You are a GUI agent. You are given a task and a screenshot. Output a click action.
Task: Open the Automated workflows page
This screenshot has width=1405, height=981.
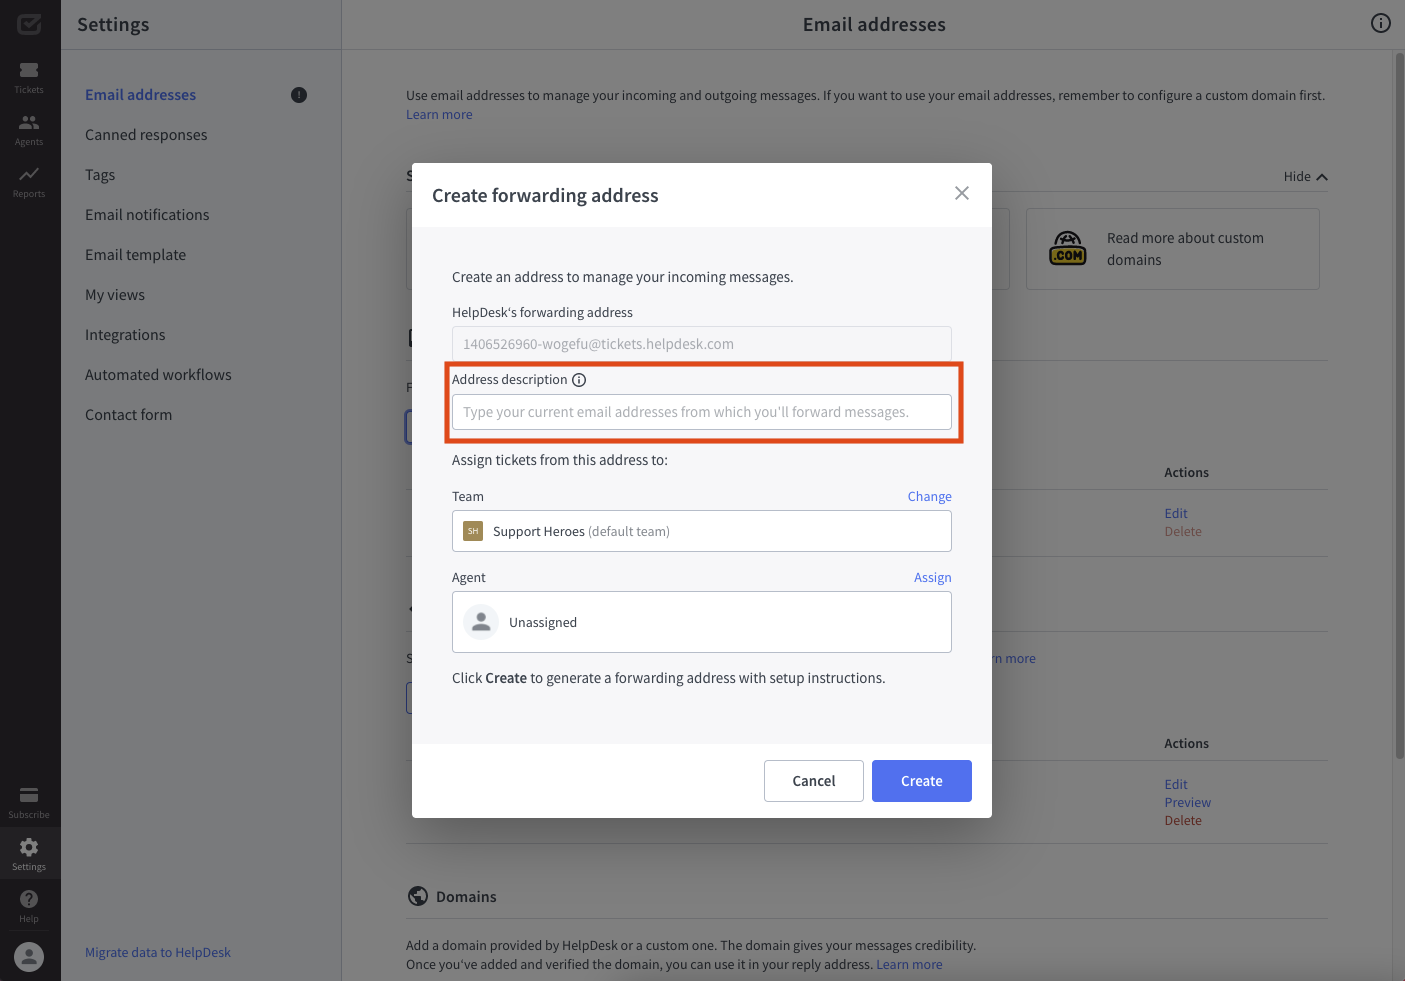(157, 374)
